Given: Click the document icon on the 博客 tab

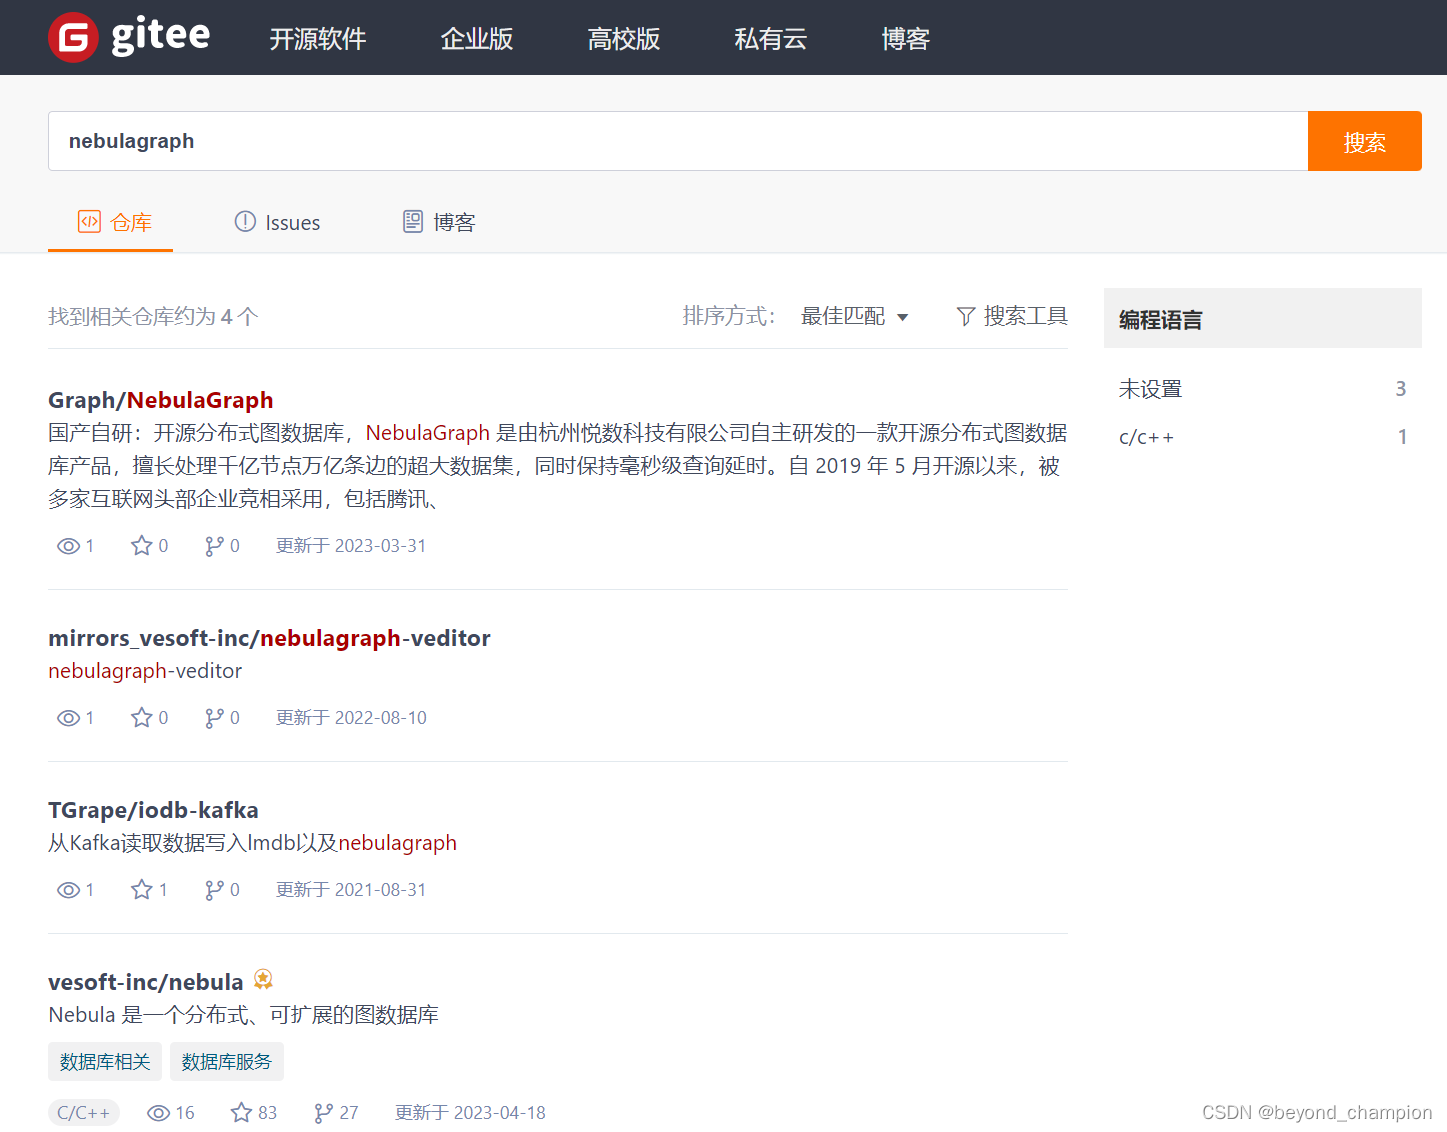Looking at the screenshot, I should 413,221.
